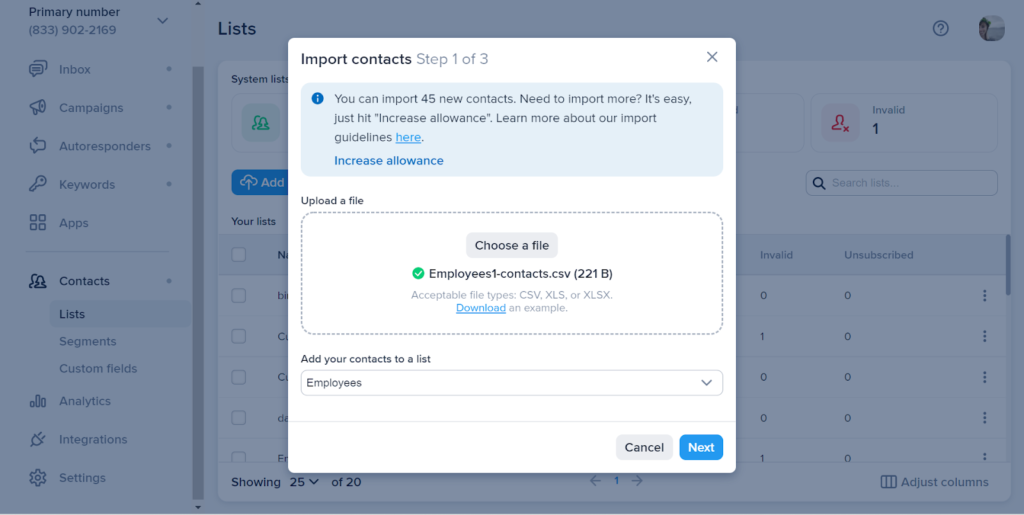Screen dimensions: 1024x515
Task: Open the rows-per-page dropdown showing 25
Action: point(304,482)
